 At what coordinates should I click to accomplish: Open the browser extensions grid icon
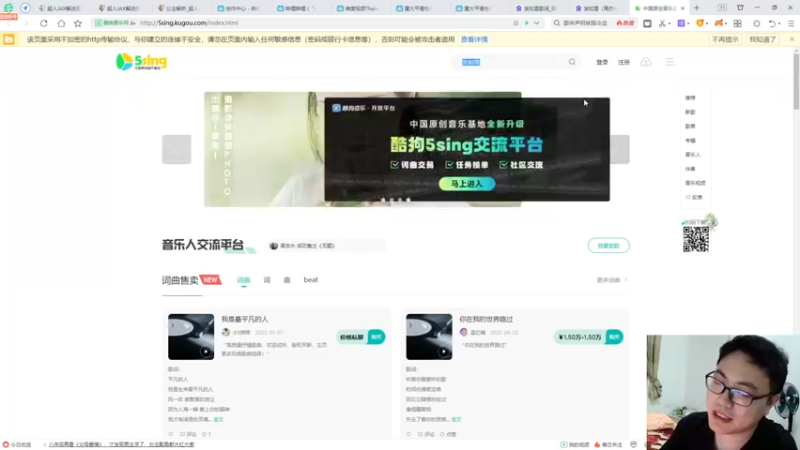pos(737,23)
